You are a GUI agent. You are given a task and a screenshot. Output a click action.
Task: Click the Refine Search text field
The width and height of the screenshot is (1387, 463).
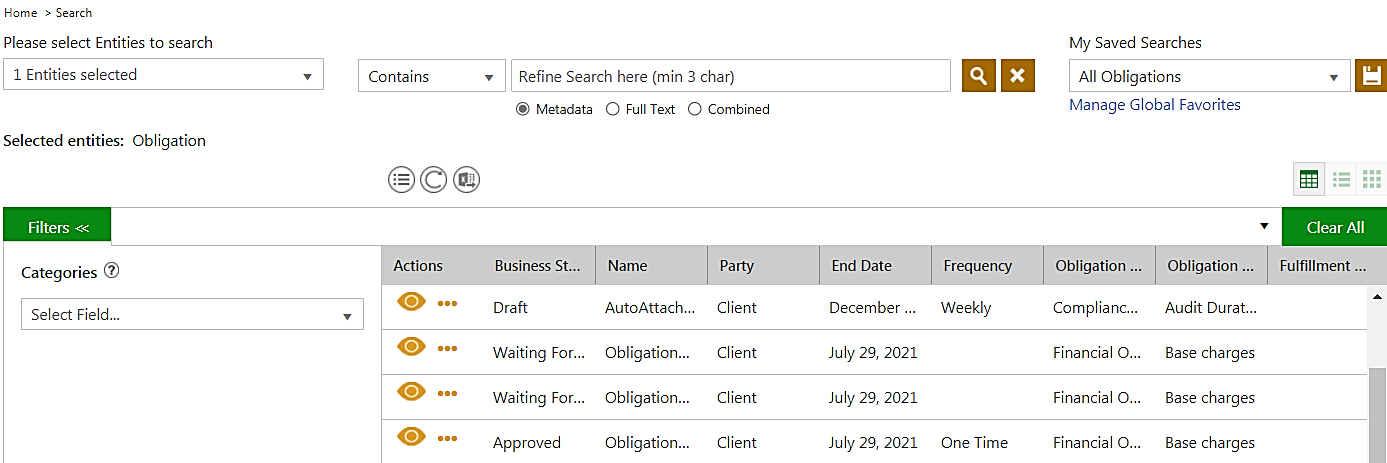pos(730,76)
